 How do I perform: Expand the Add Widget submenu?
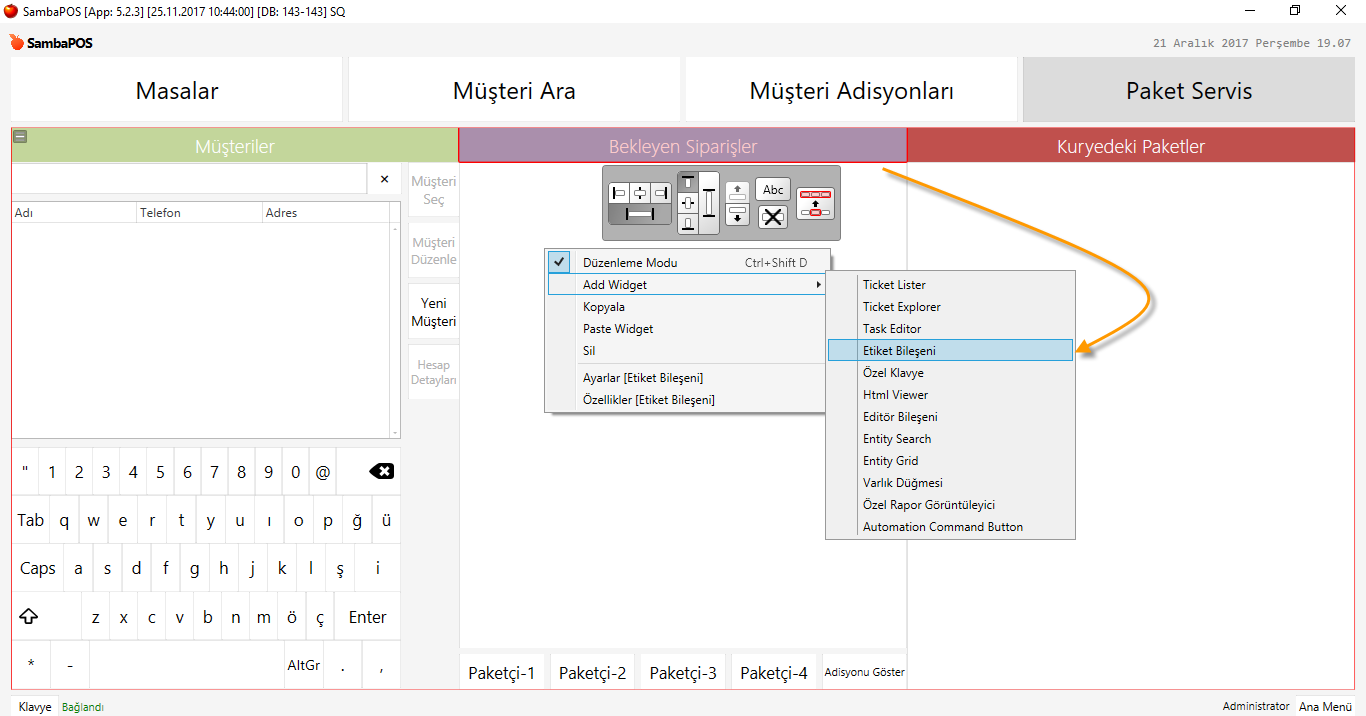pyautogui.click(x=687, y=285)
